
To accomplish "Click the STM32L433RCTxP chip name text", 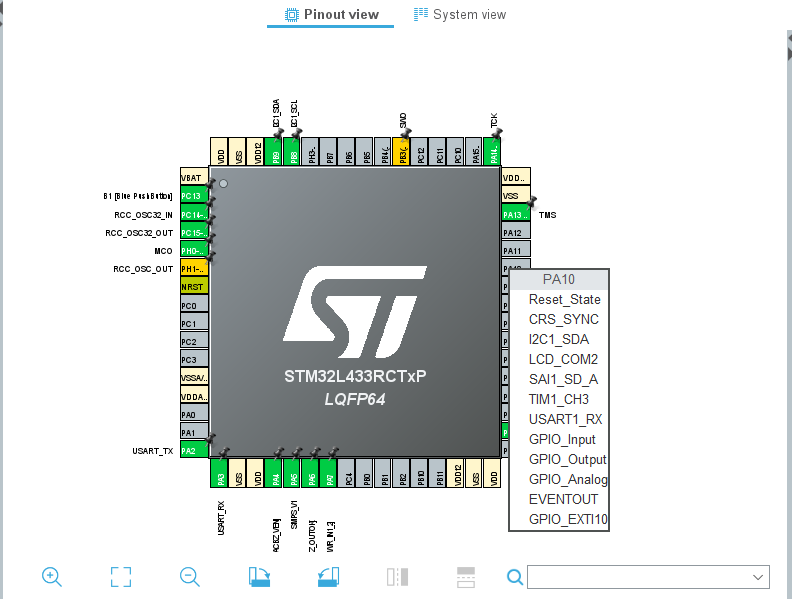I will pyautogui.click(x=355, y=376).
